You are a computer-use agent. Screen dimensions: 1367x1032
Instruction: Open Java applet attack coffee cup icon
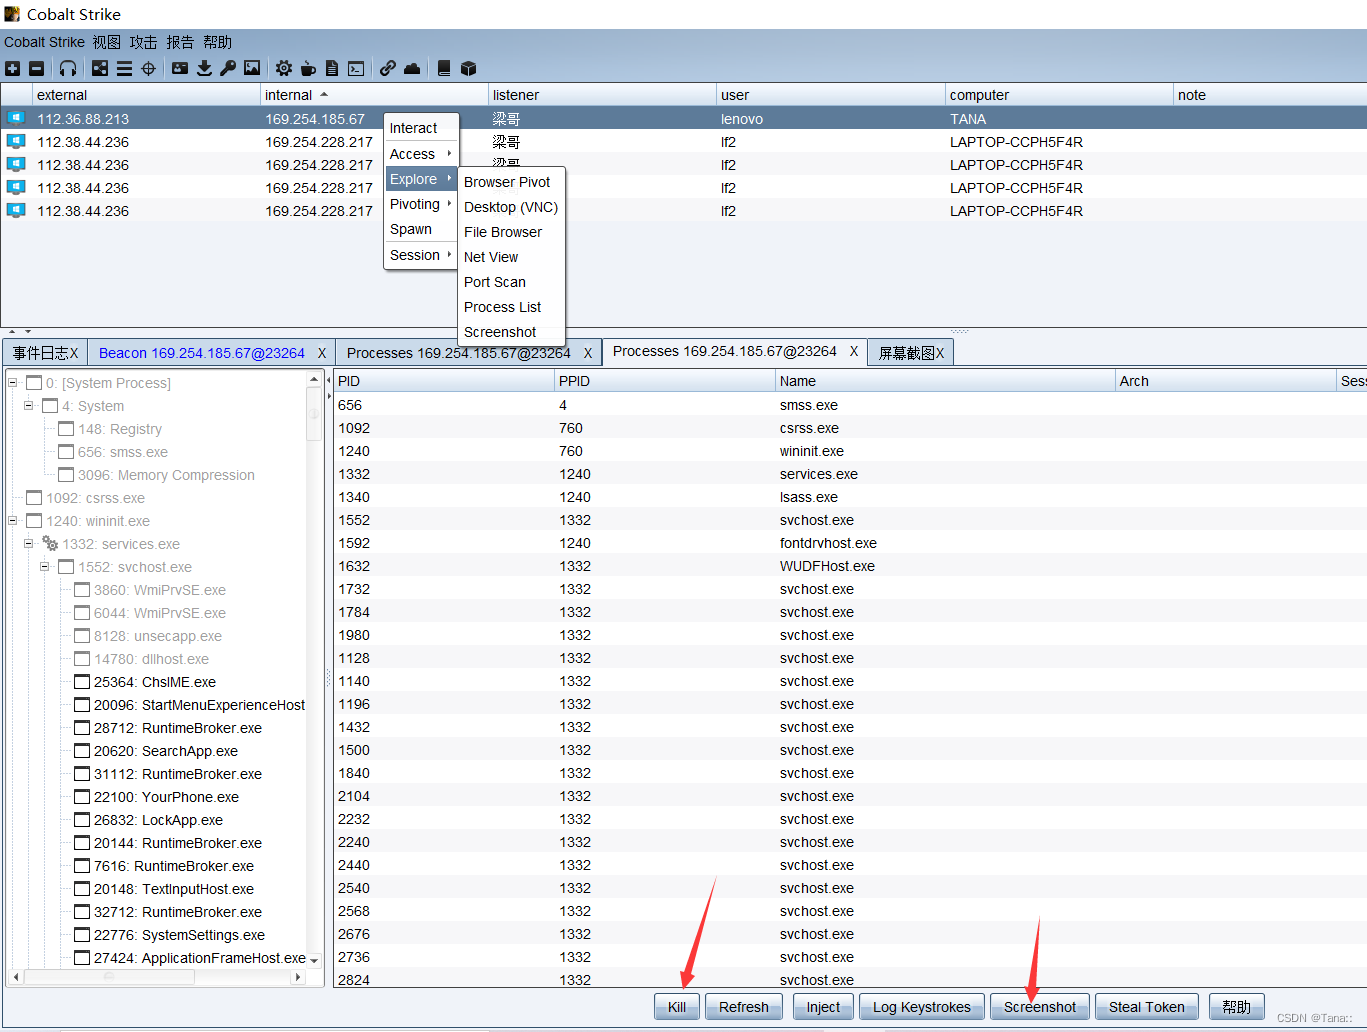point(308,69)
